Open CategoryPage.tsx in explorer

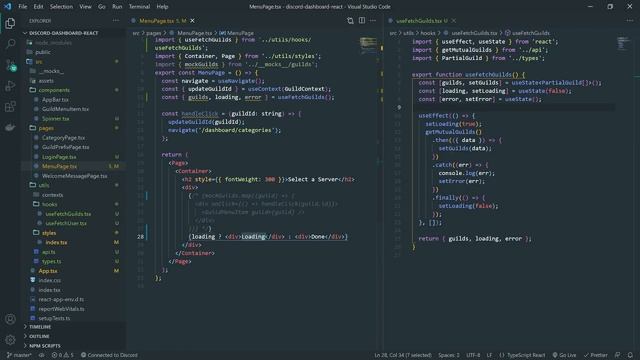point(63,138)
